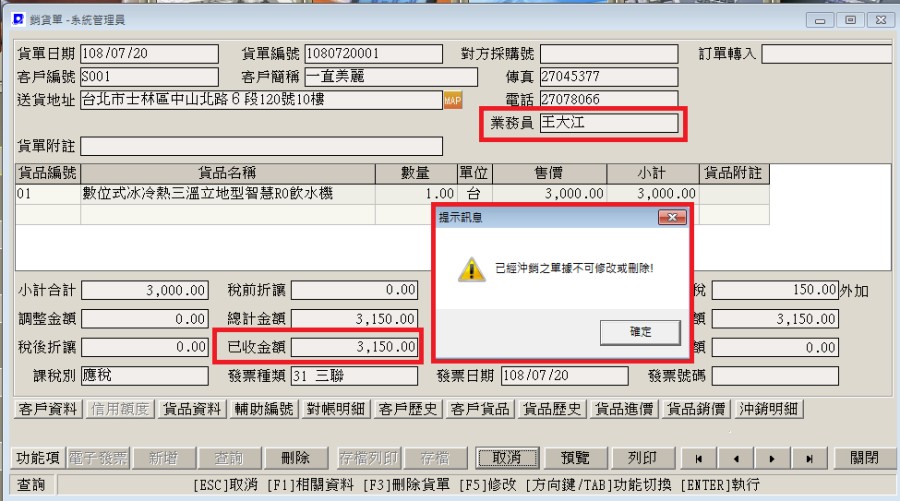Go to previous record arrow

(736, 458)
